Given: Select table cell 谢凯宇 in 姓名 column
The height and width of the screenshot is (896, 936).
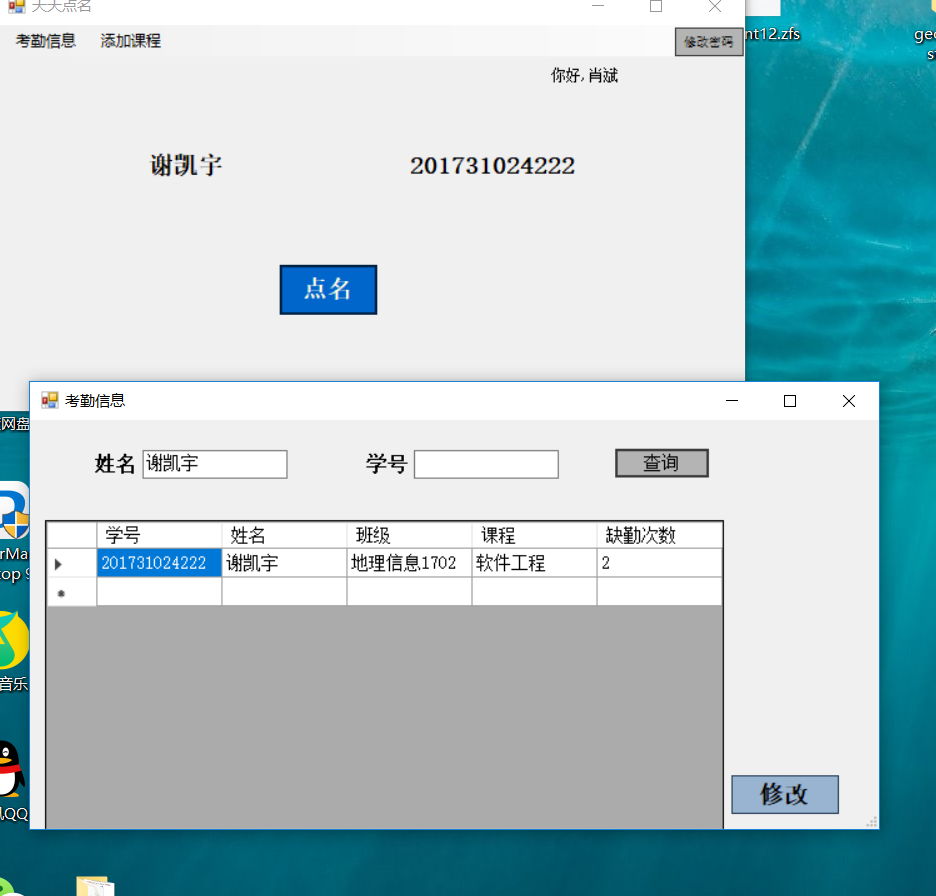Looking at the screenshot, I should 284,563.
